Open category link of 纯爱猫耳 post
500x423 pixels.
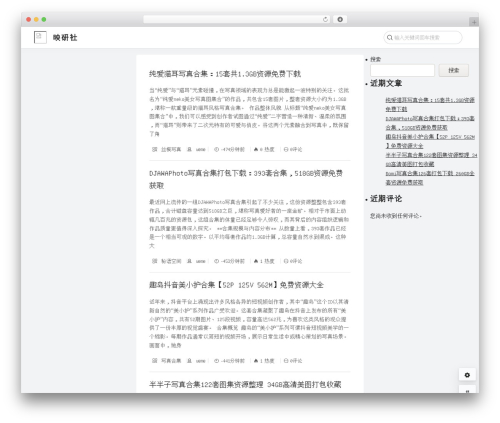[x=171, y=149]
